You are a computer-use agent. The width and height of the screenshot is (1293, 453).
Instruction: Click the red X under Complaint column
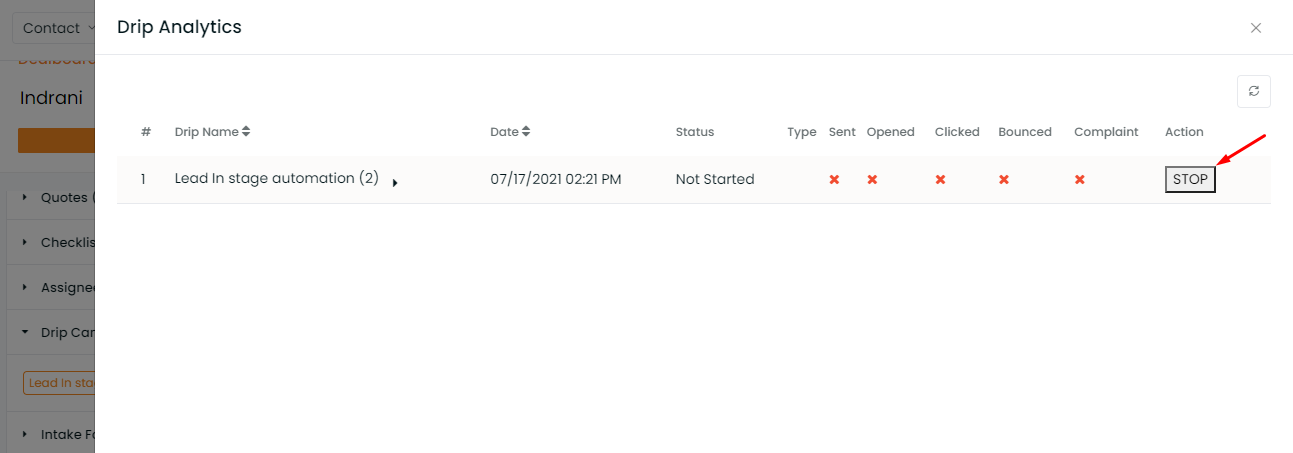click(x=1079, y=180)
